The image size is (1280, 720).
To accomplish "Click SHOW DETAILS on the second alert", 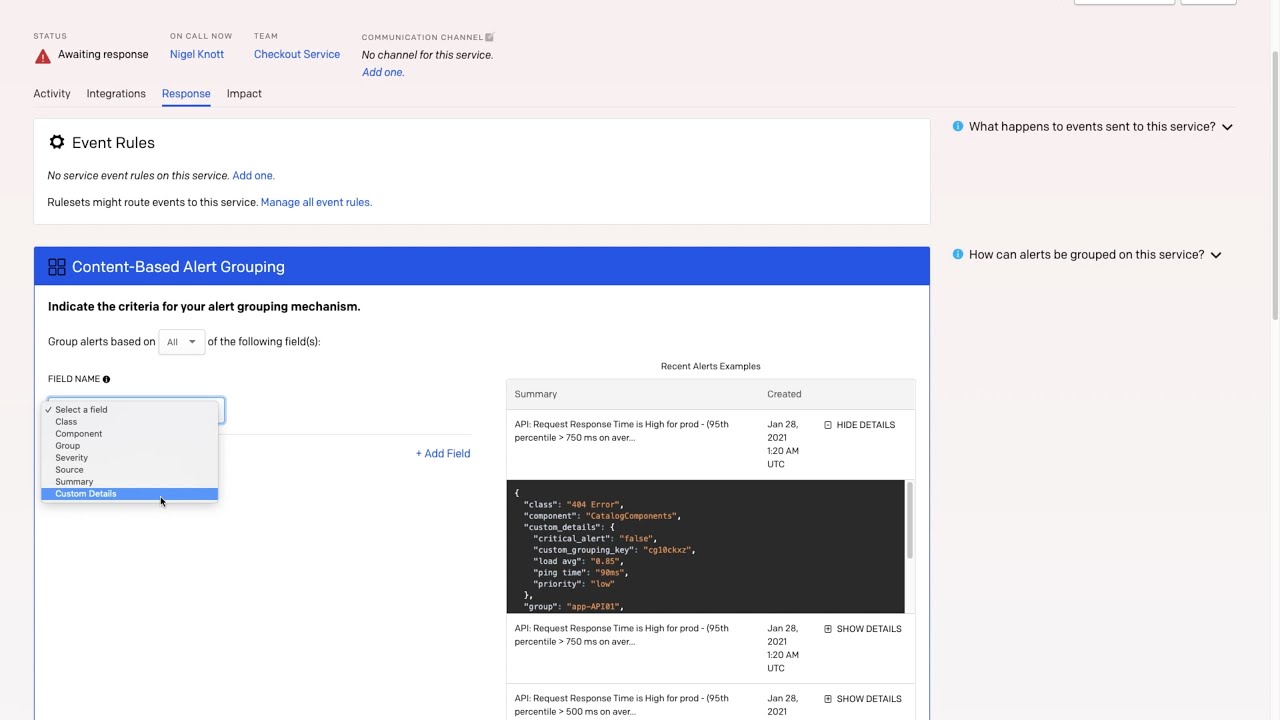I will coord(862,629).
